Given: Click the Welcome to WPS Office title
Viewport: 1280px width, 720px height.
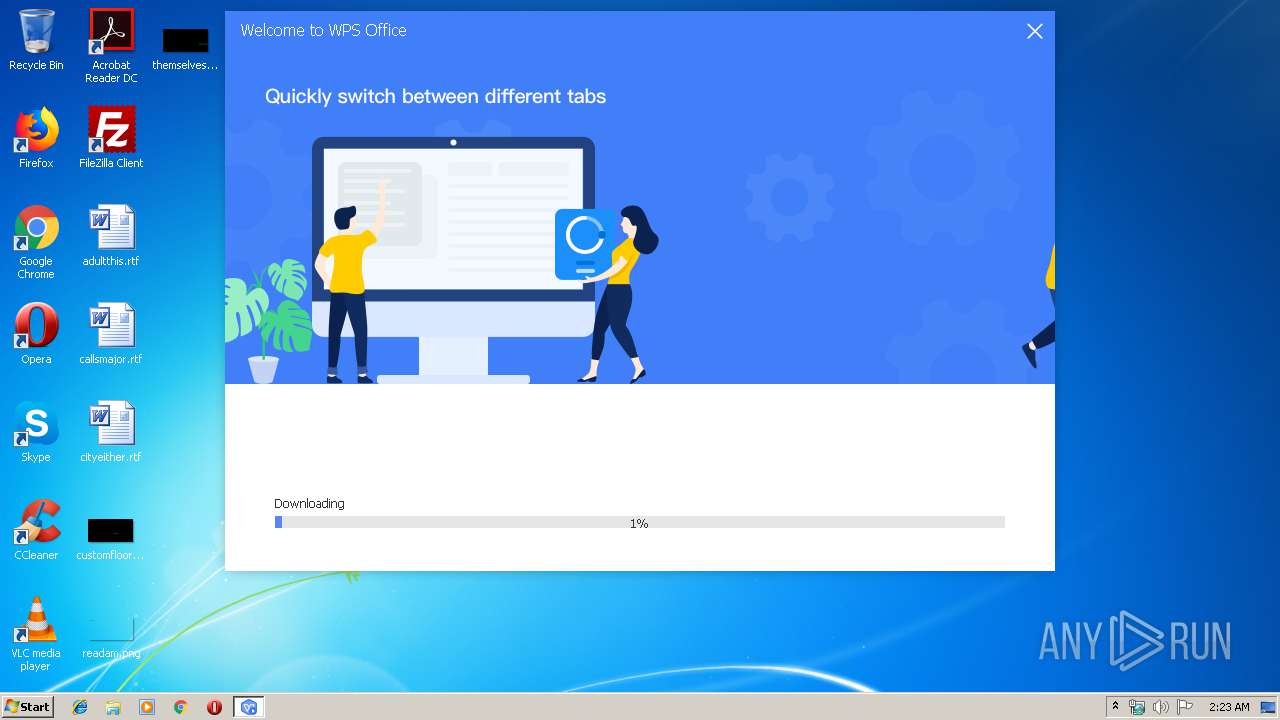Looking at the screenshot, I should [x=323, y=30].
